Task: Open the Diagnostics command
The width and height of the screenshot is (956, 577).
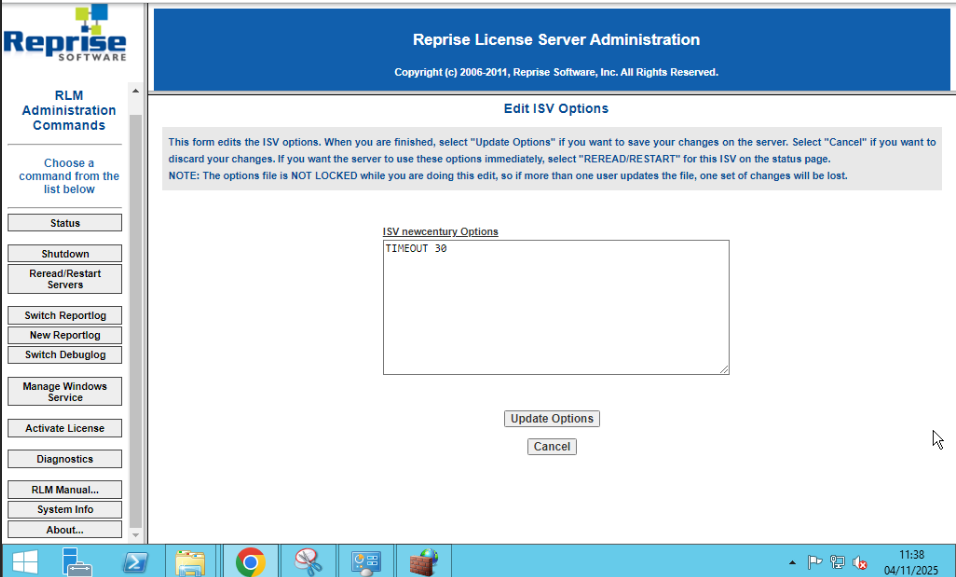Action: pyautogui.click(x=65, y=459)
